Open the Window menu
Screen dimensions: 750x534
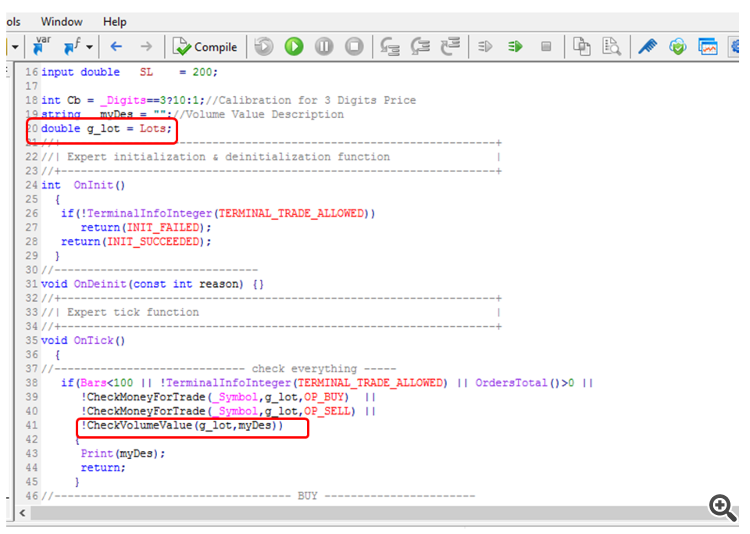[61, 22]
